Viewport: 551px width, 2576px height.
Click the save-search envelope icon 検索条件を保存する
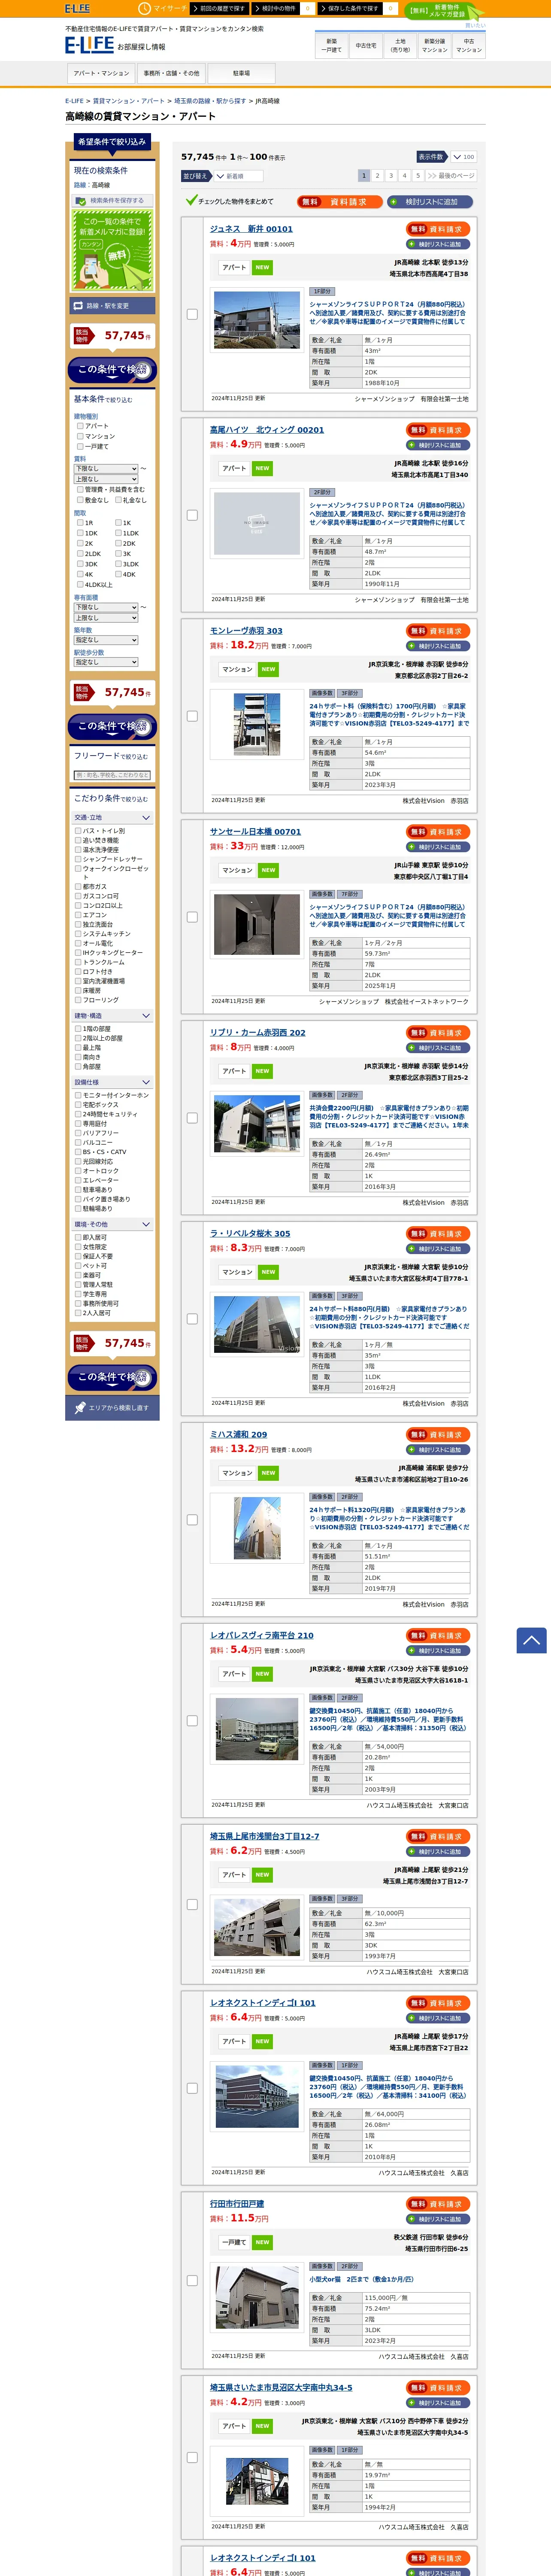click(x=81, y=201)
